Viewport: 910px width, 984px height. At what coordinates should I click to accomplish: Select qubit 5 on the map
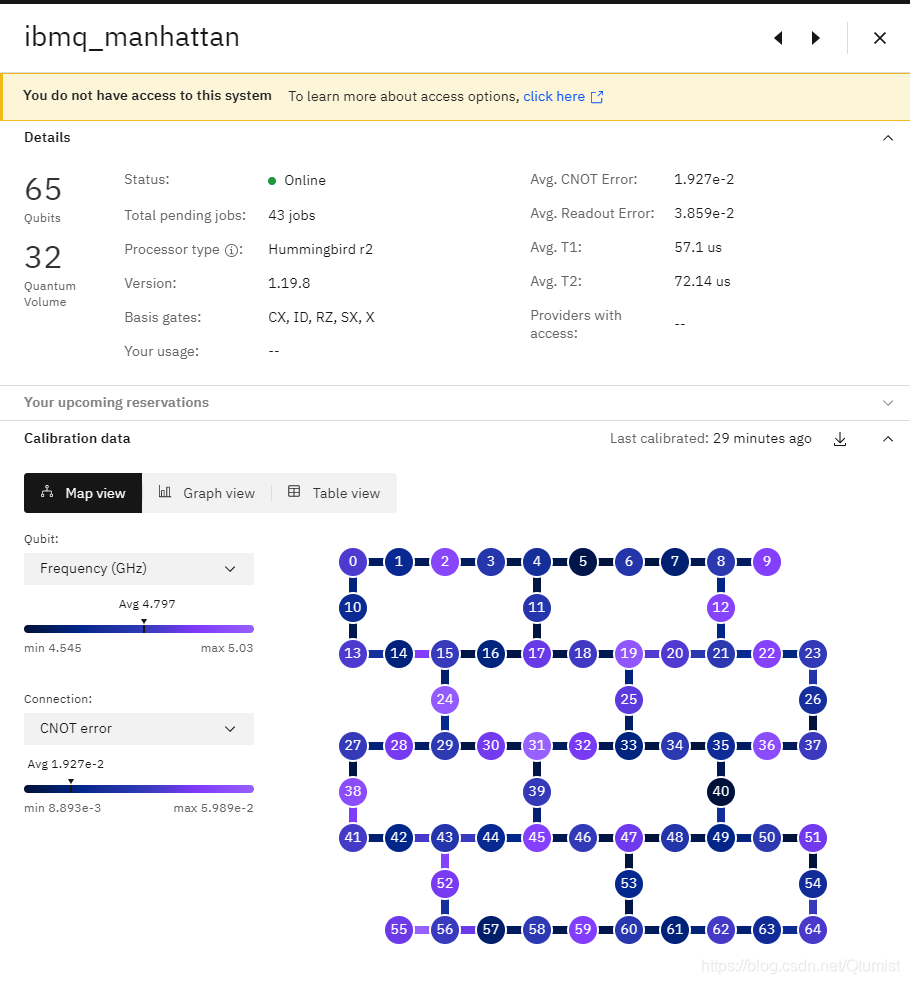tap(583, 562)
